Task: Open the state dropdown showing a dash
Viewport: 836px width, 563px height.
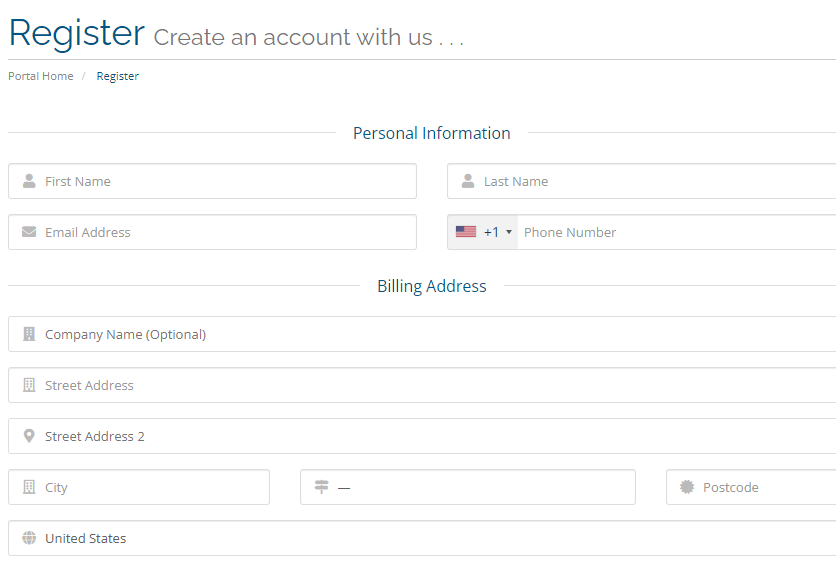Action: coord(468,487)
